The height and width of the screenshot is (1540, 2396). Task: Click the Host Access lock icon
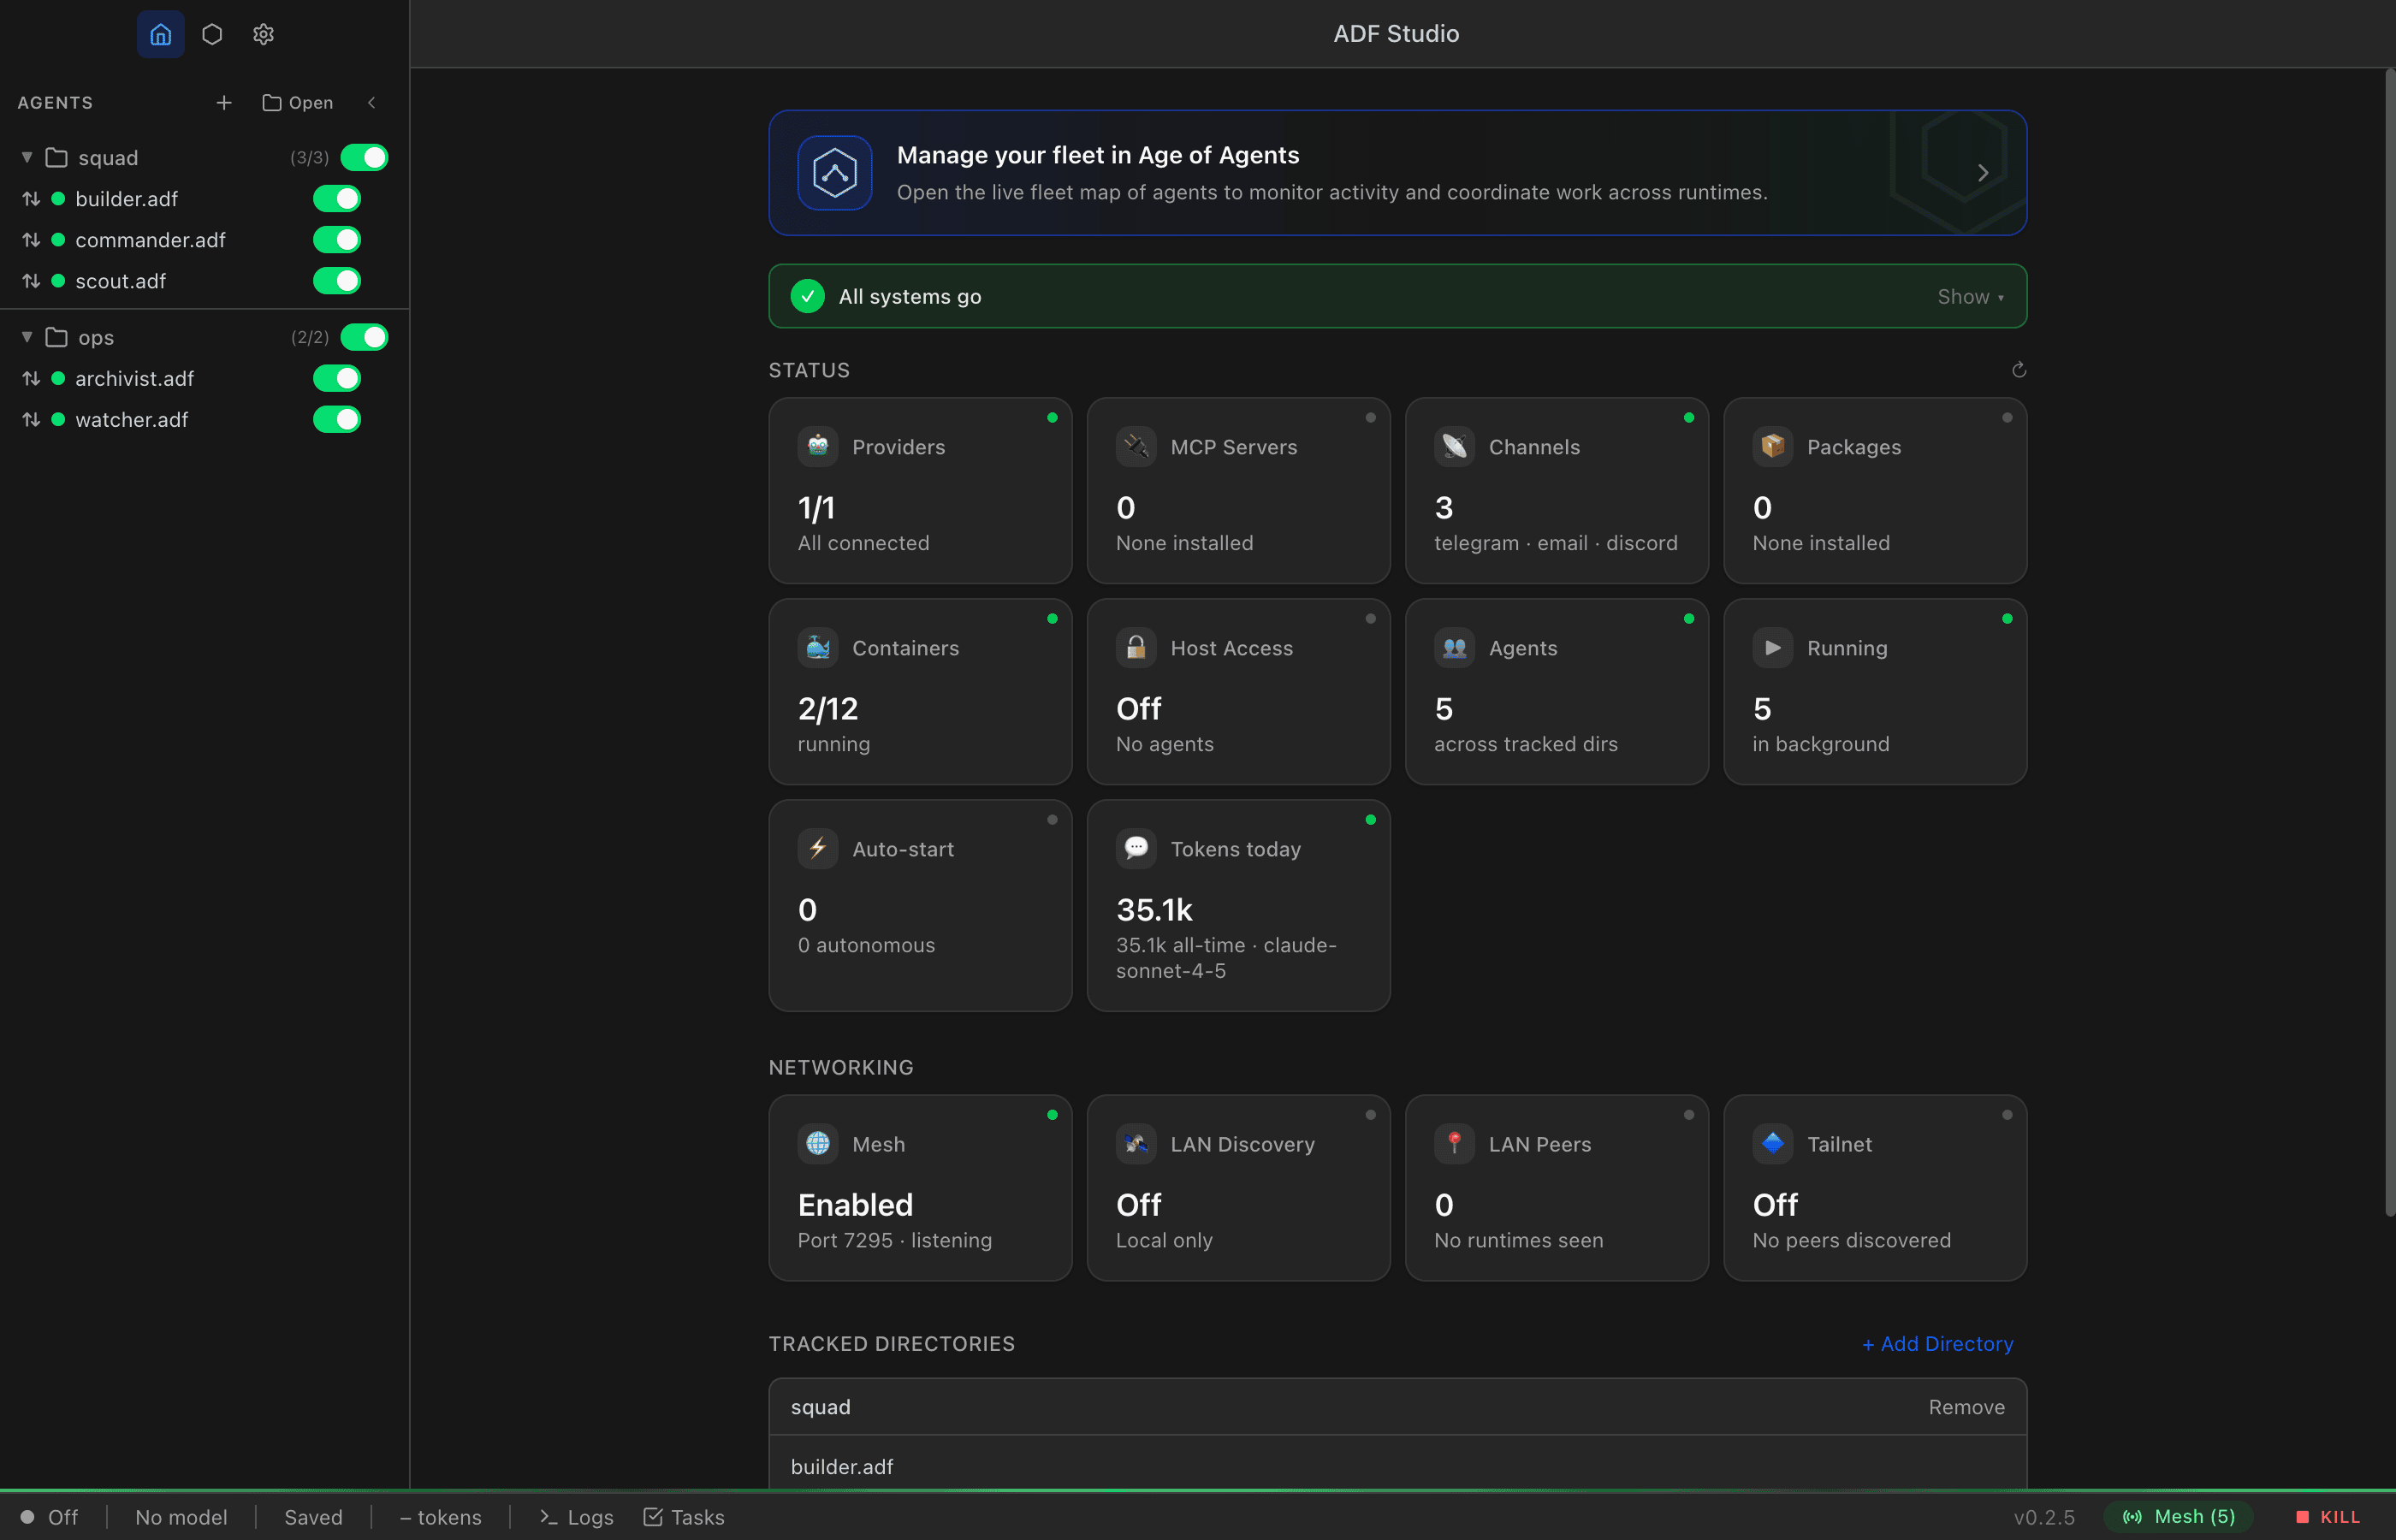pyautogui.click(x=1136, y=647)
